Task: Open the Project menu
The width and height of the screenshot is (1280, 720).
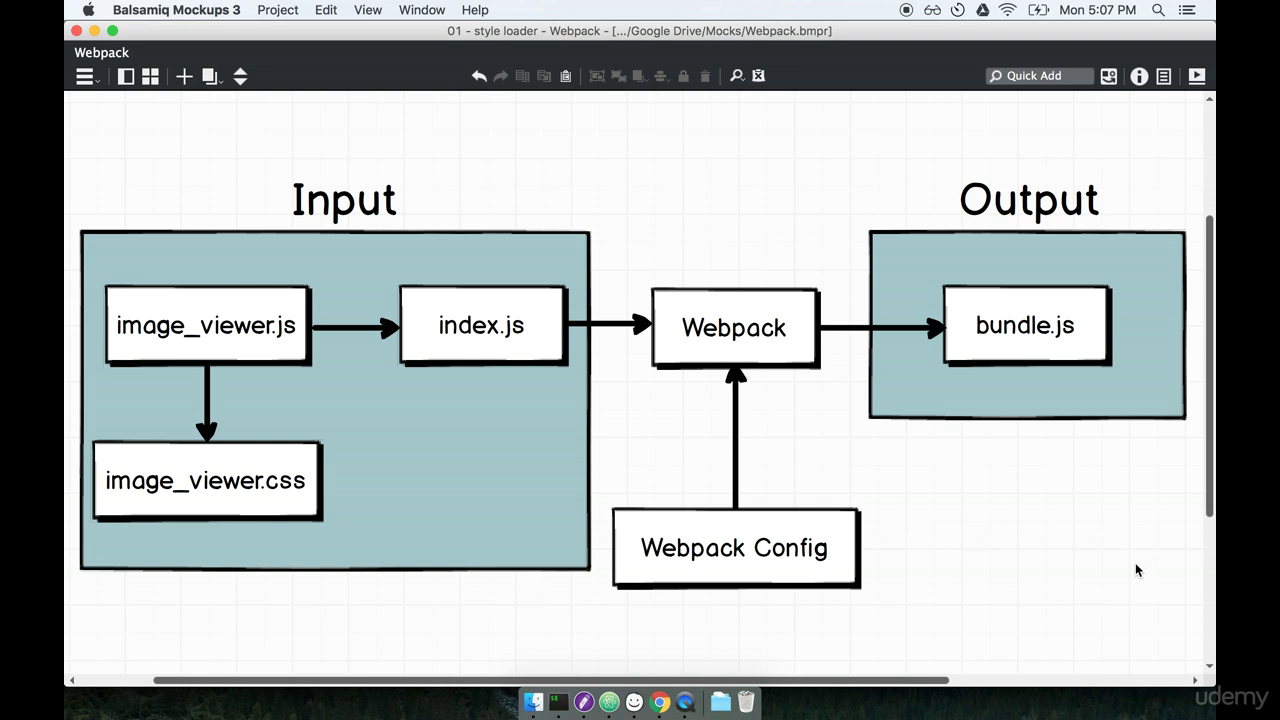Action: [278, 10]
